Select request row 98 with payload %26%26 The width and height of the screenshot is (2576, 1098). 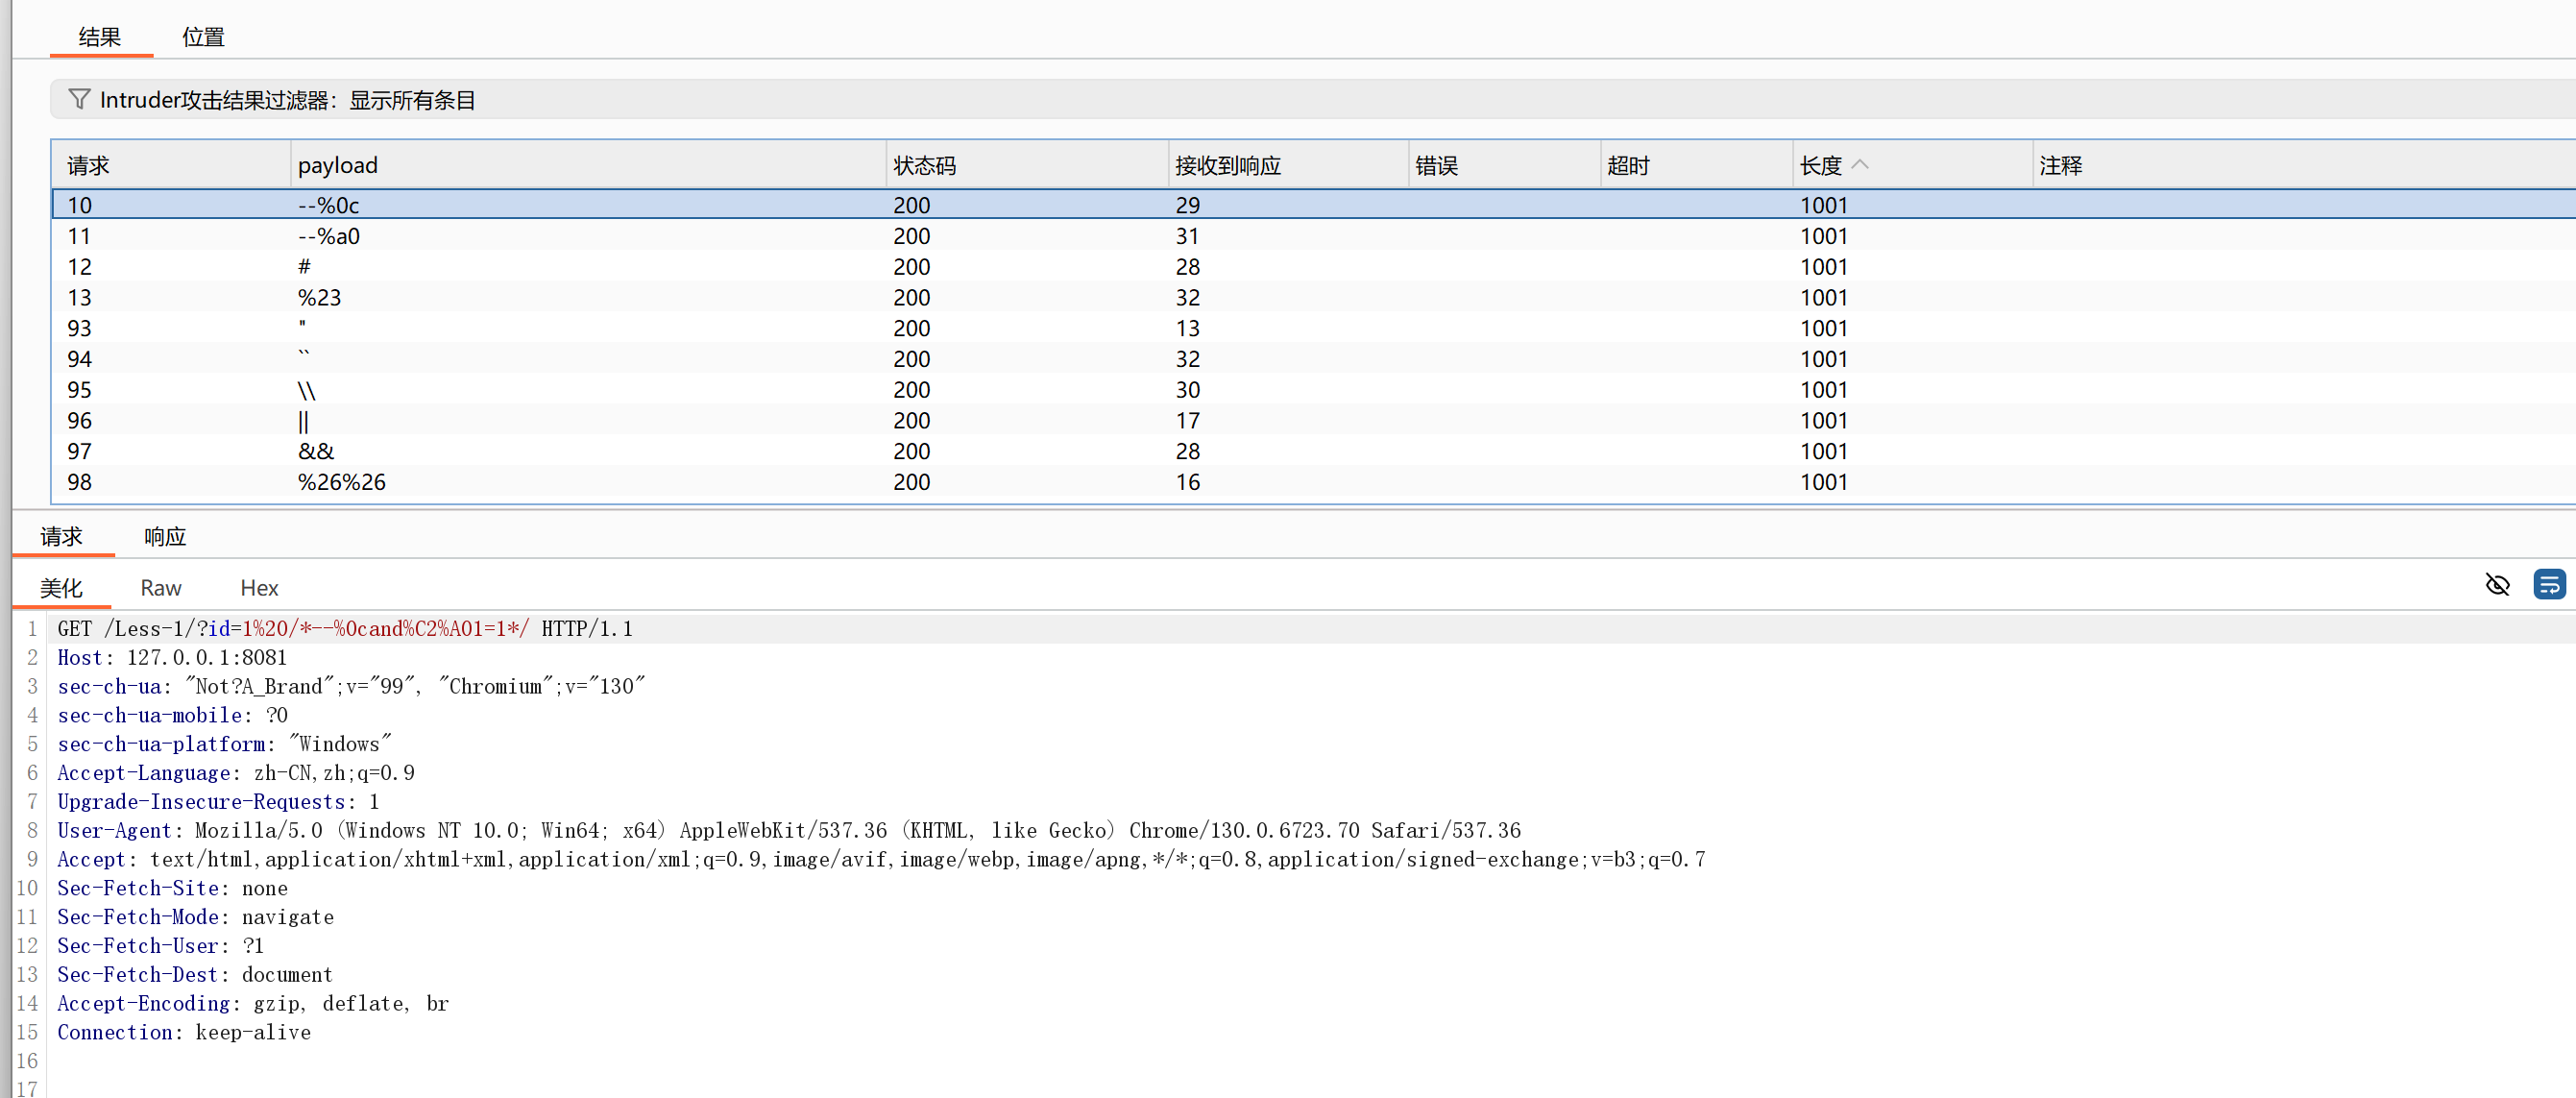coord(341,482)
